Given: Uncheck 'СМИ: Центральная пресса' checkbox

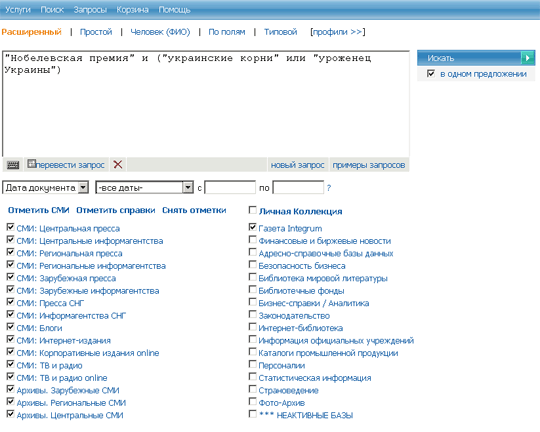Looking at the screenshot, I should (x=10, y=227).
